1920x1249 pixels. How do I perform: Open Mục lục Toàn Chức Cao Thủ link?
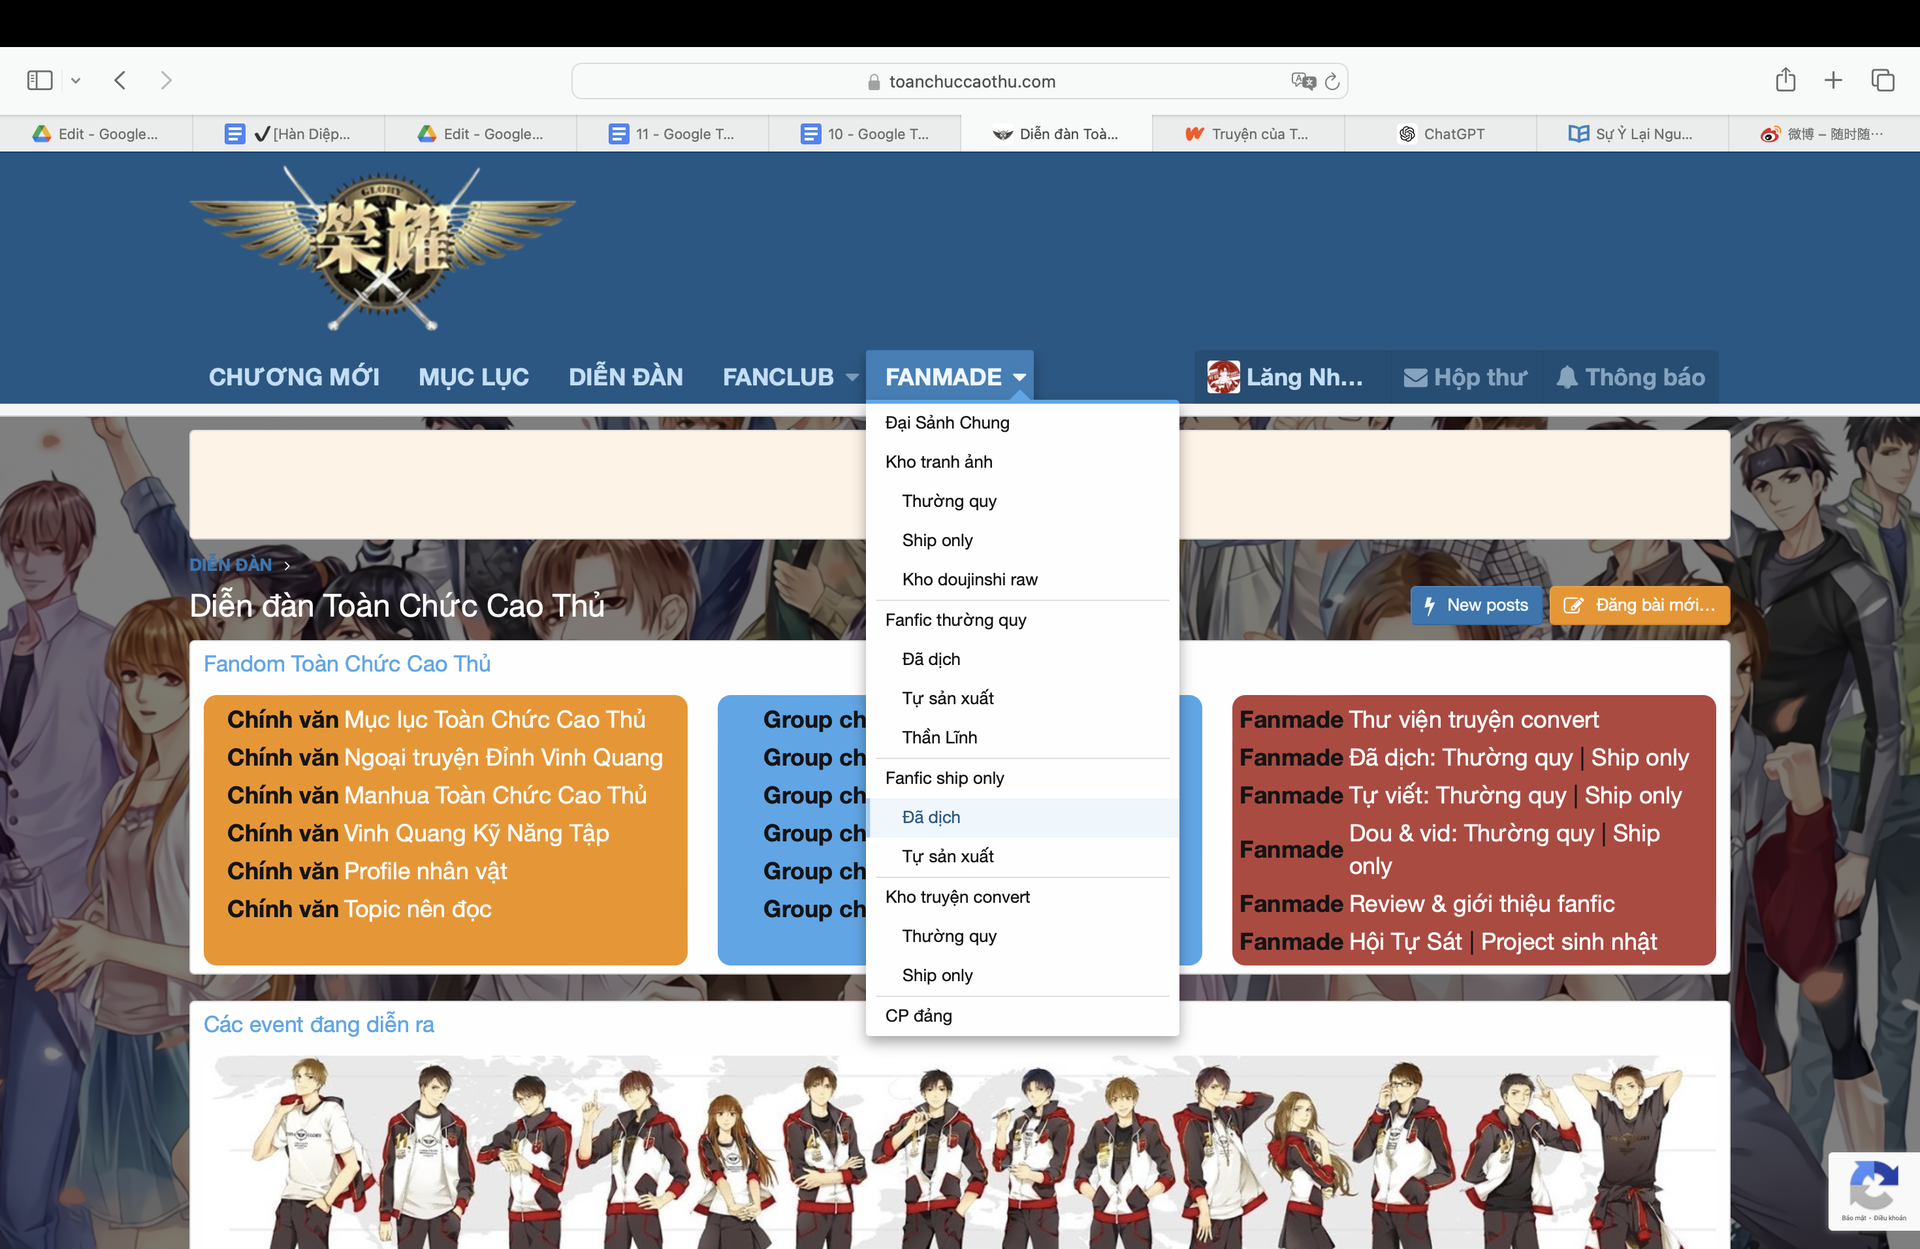tap(495, 720)
